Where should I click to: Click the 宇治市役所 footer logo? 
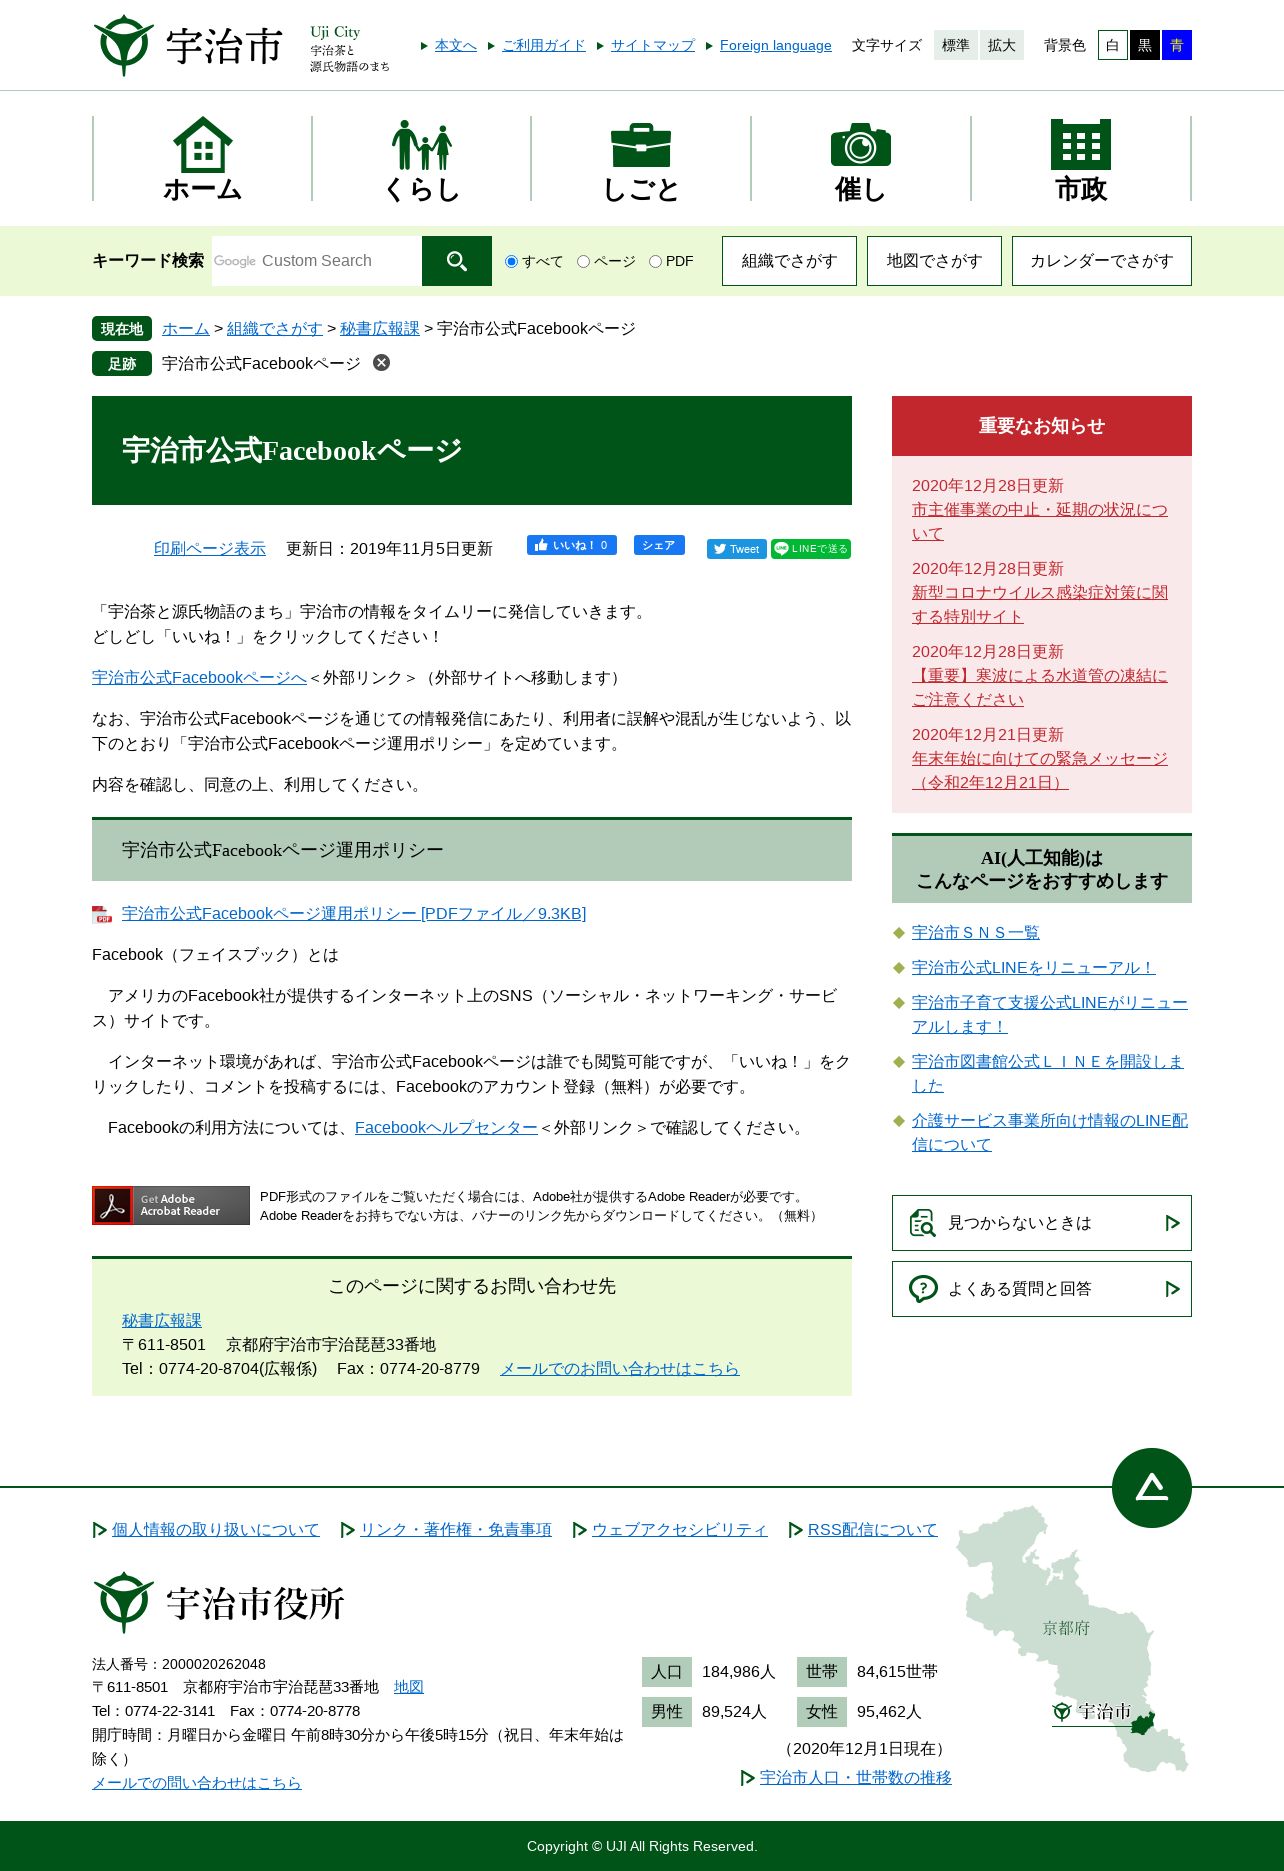[x=219, y=1602]
